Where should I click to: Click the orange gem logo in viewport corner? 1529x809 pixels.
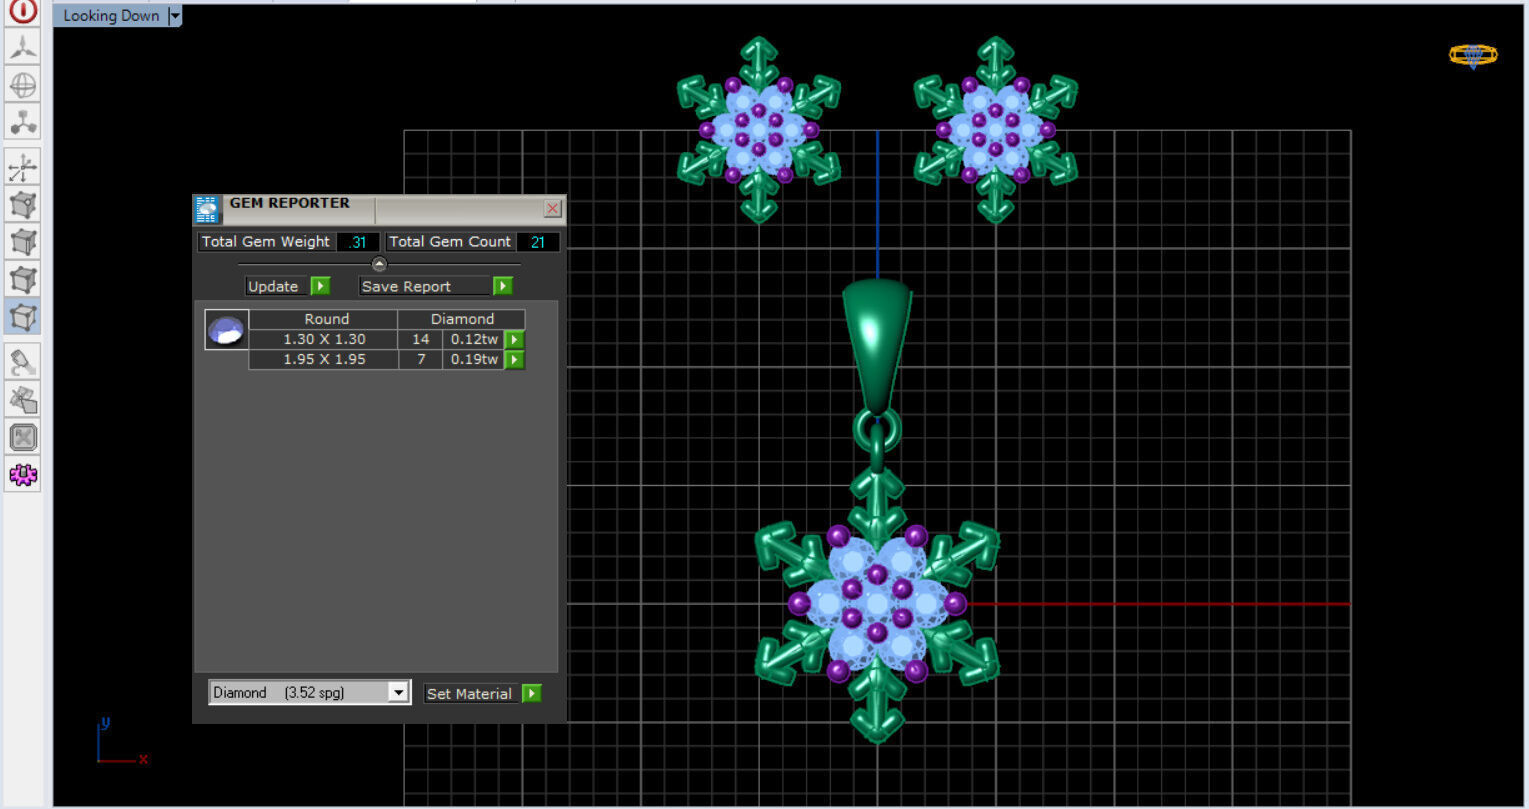1473,55
